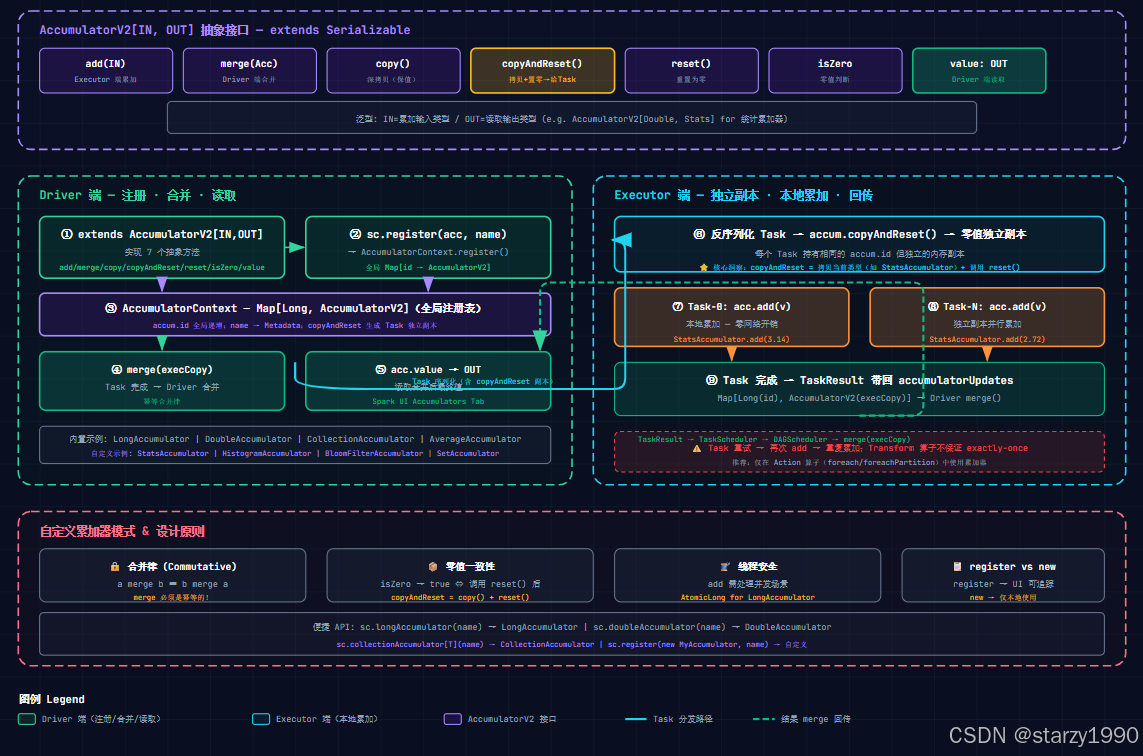This screenshot has height=756, width=1143.
Task: Click the 图例 Legend heading
Action: [52, 699]
